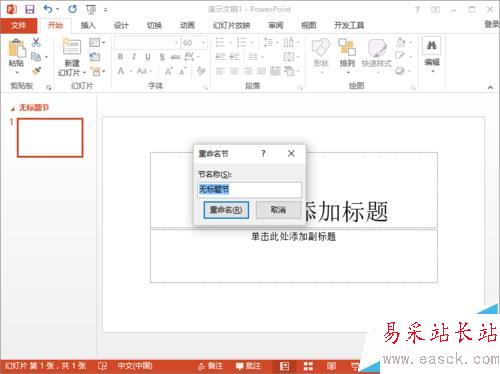
Task: Expand the Section dropdown in slides group
Action: pyautogui.click(x=98, y=71)
